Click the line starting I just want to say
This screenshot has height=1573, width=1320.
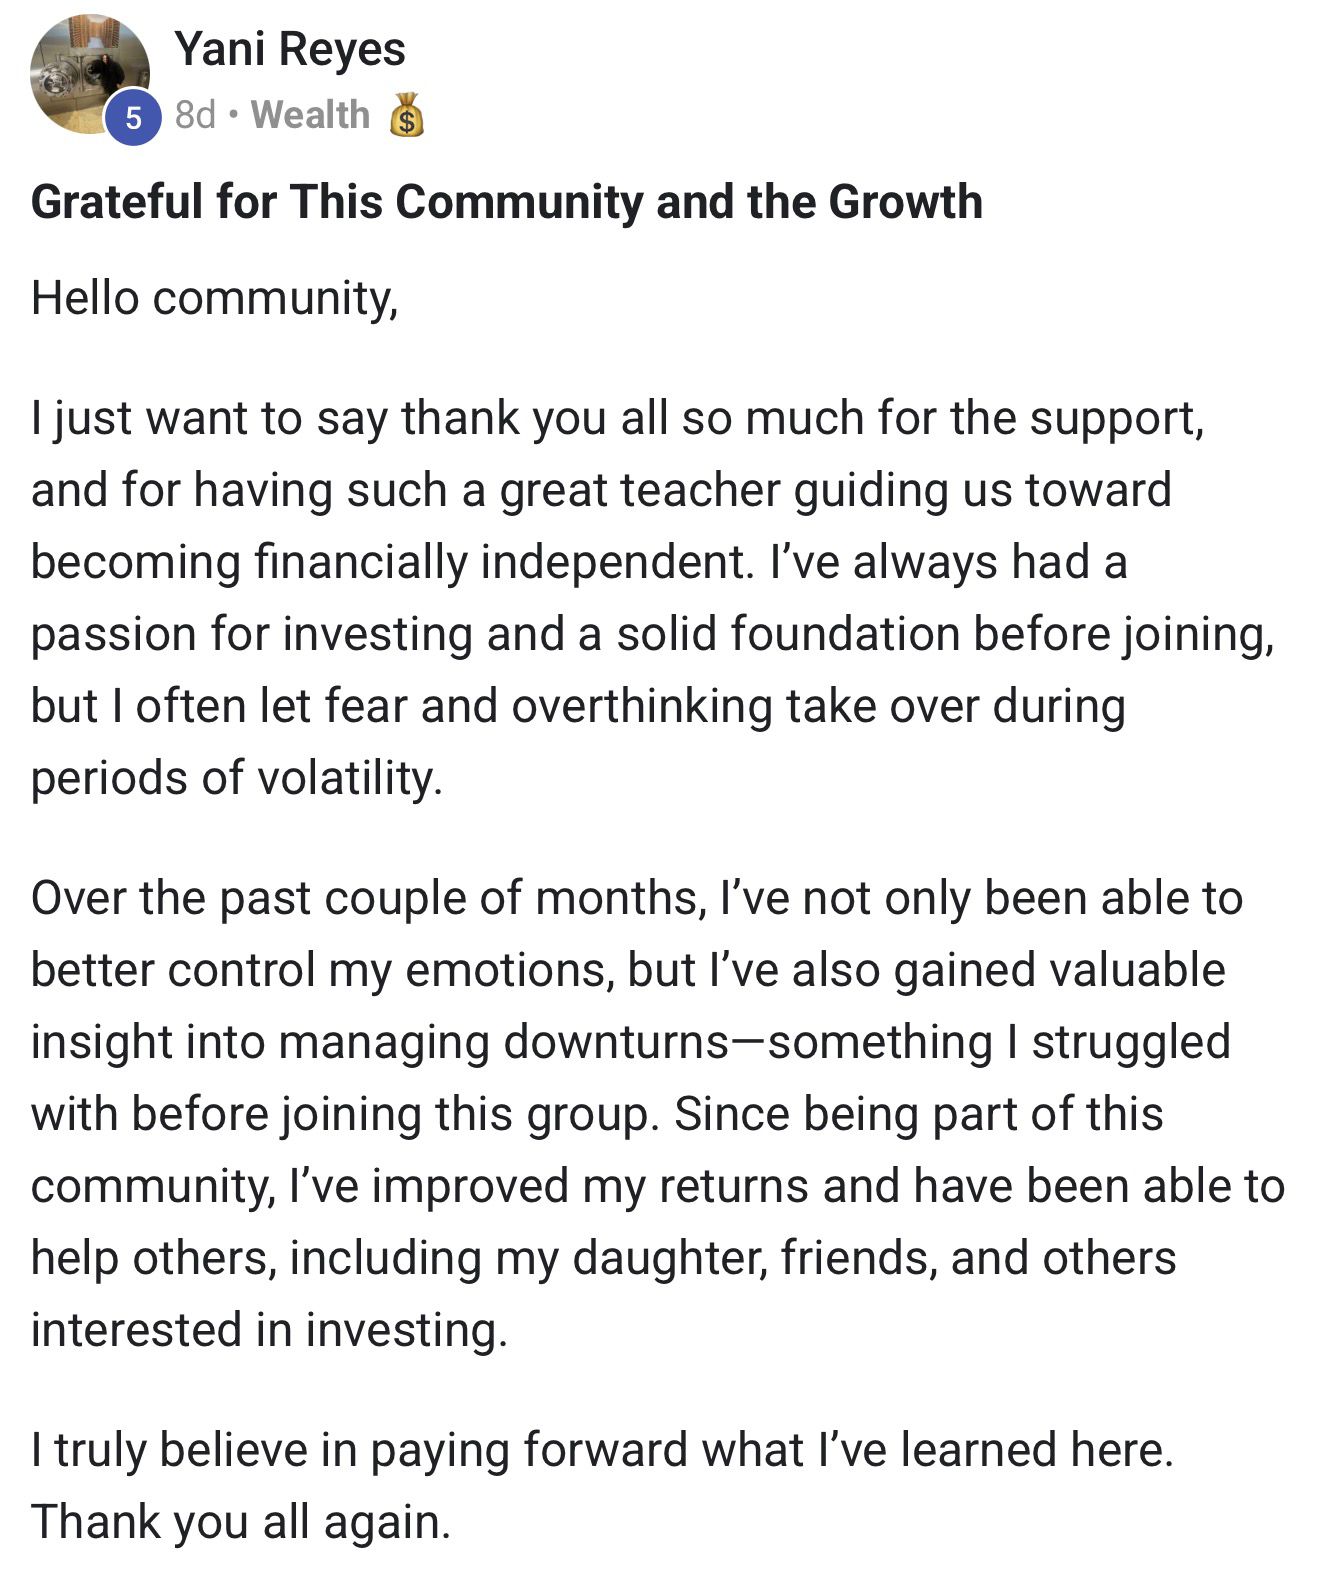click(617, 417)
